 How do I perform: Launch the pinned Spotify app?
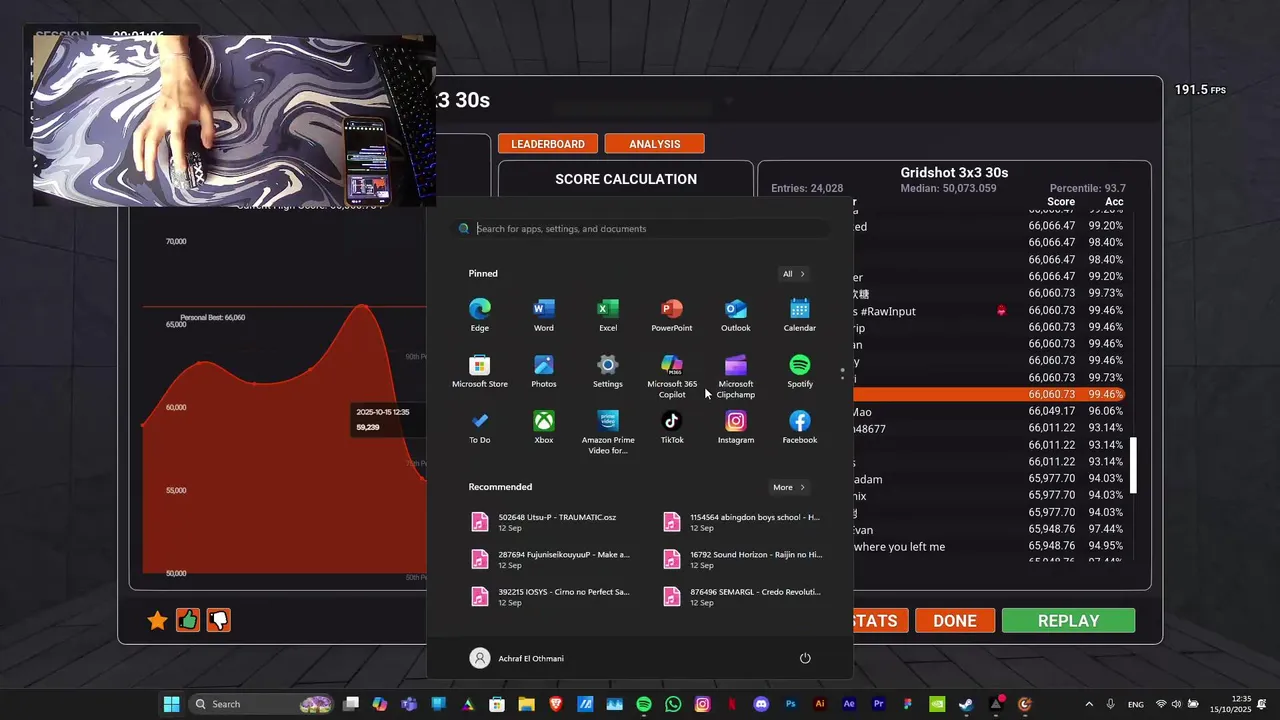coord(800,371)
